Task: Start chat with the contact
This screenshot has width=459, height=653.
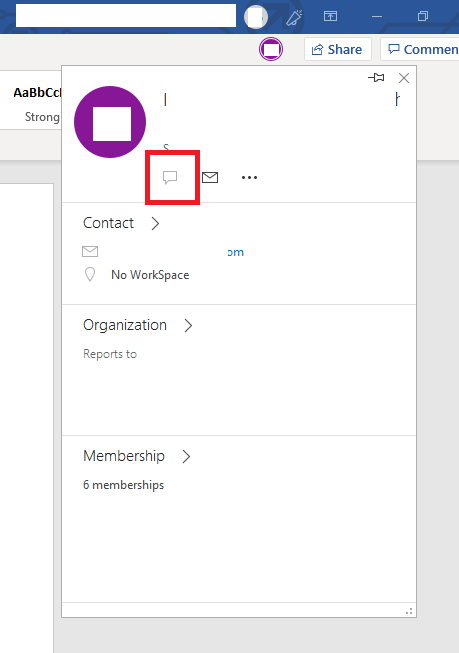Action: [x=170, y=177]
